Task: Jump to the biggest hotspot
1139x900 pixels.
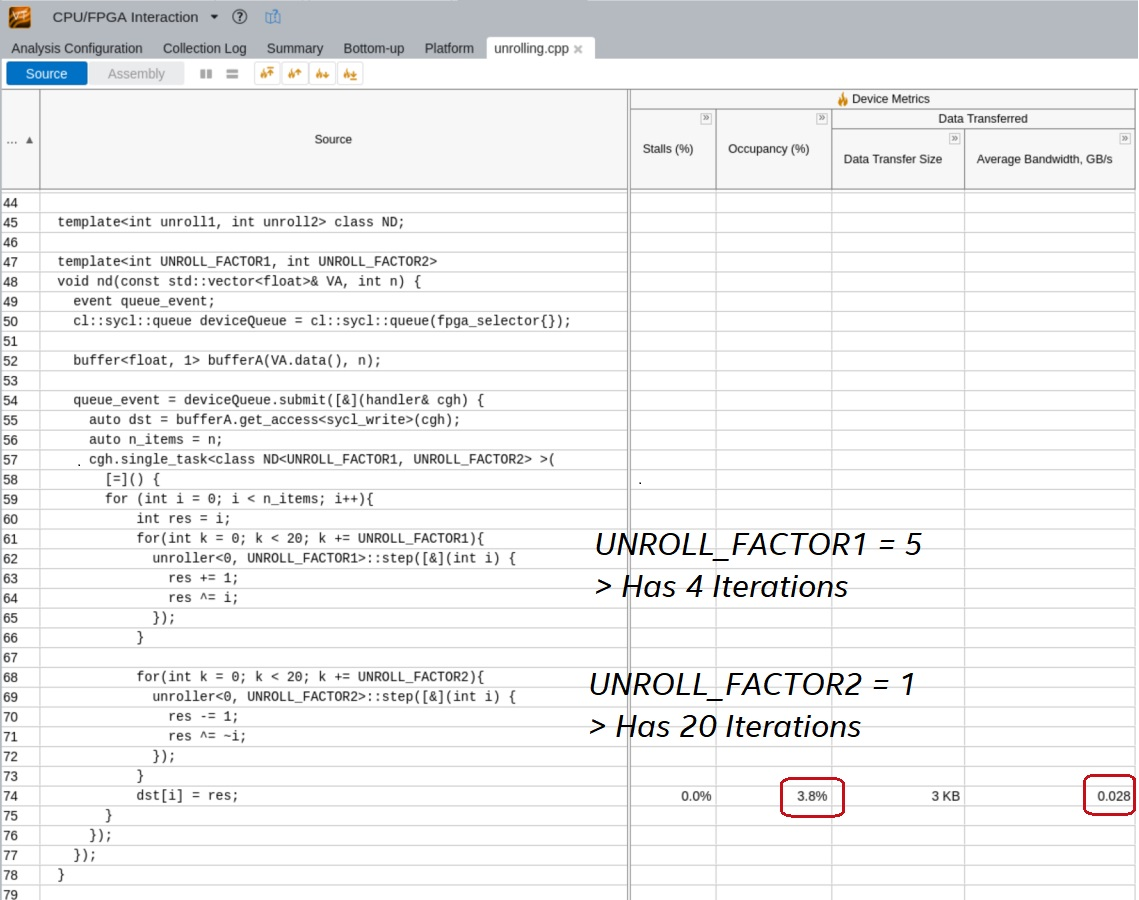Action: tap(267, 74)
